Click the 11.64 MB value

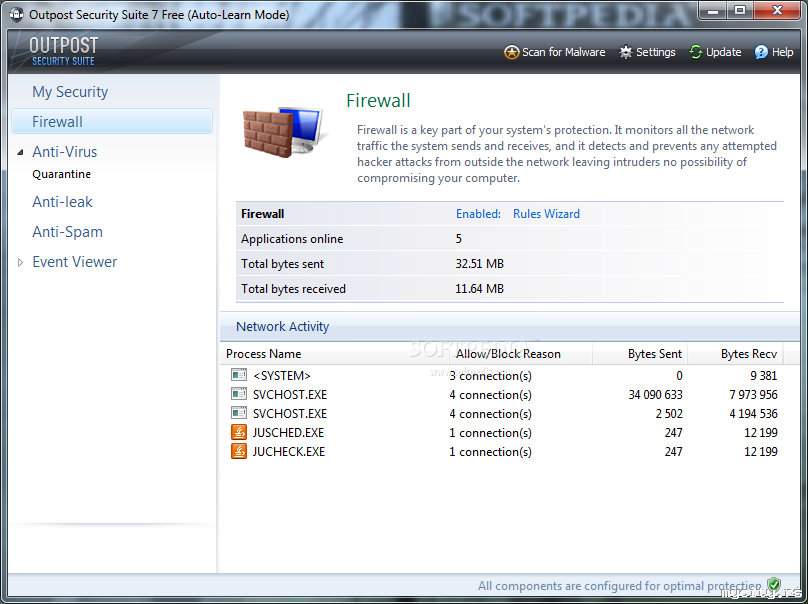point(479,289)
